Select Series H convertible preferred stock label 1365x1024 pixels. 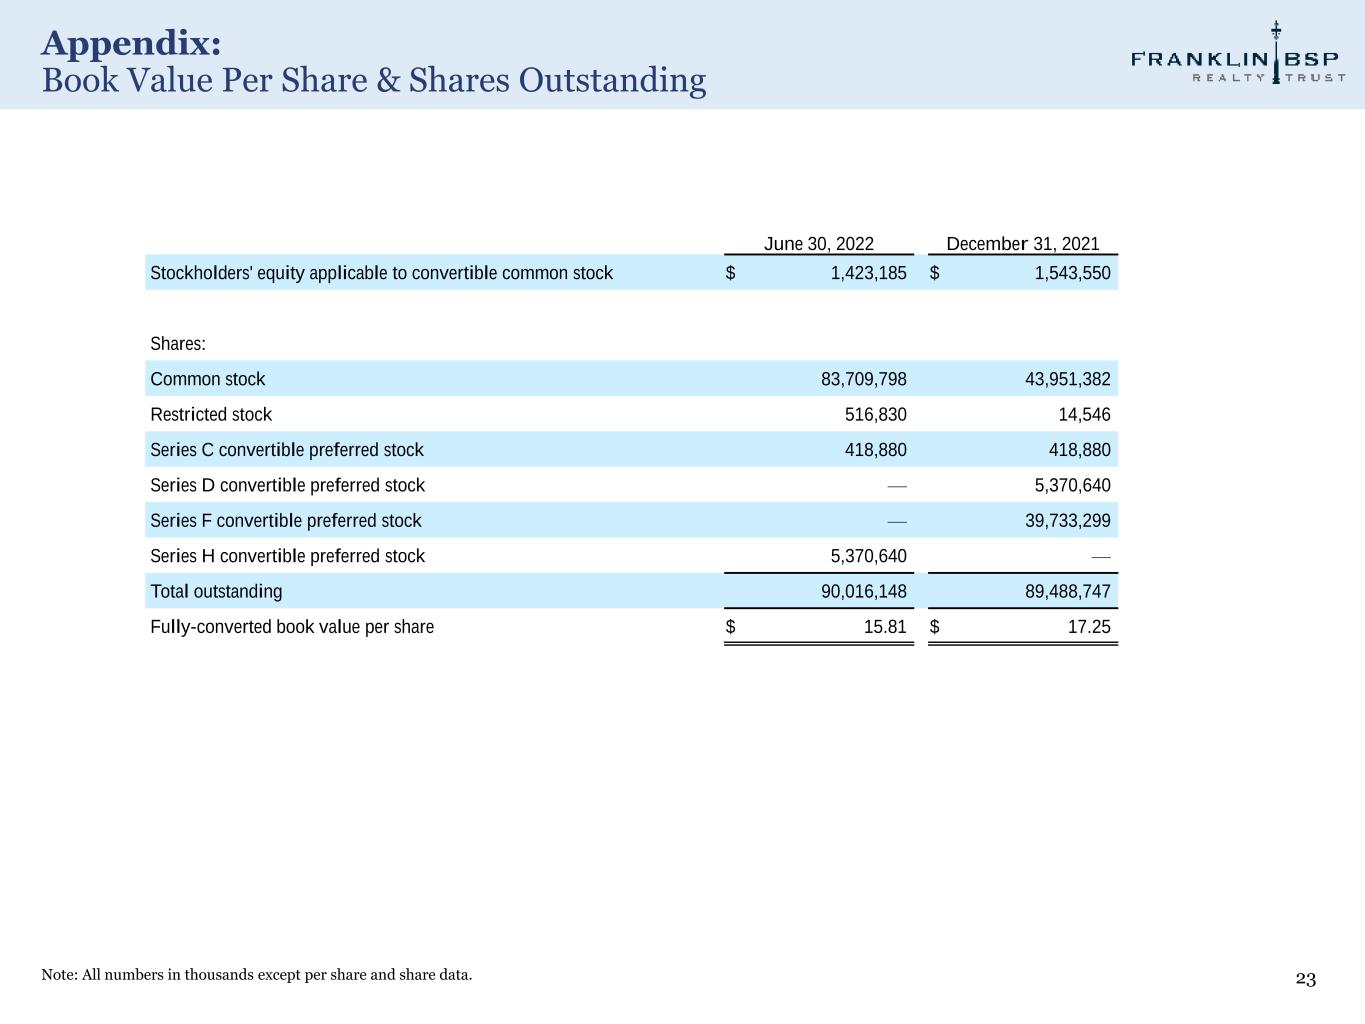287,556
